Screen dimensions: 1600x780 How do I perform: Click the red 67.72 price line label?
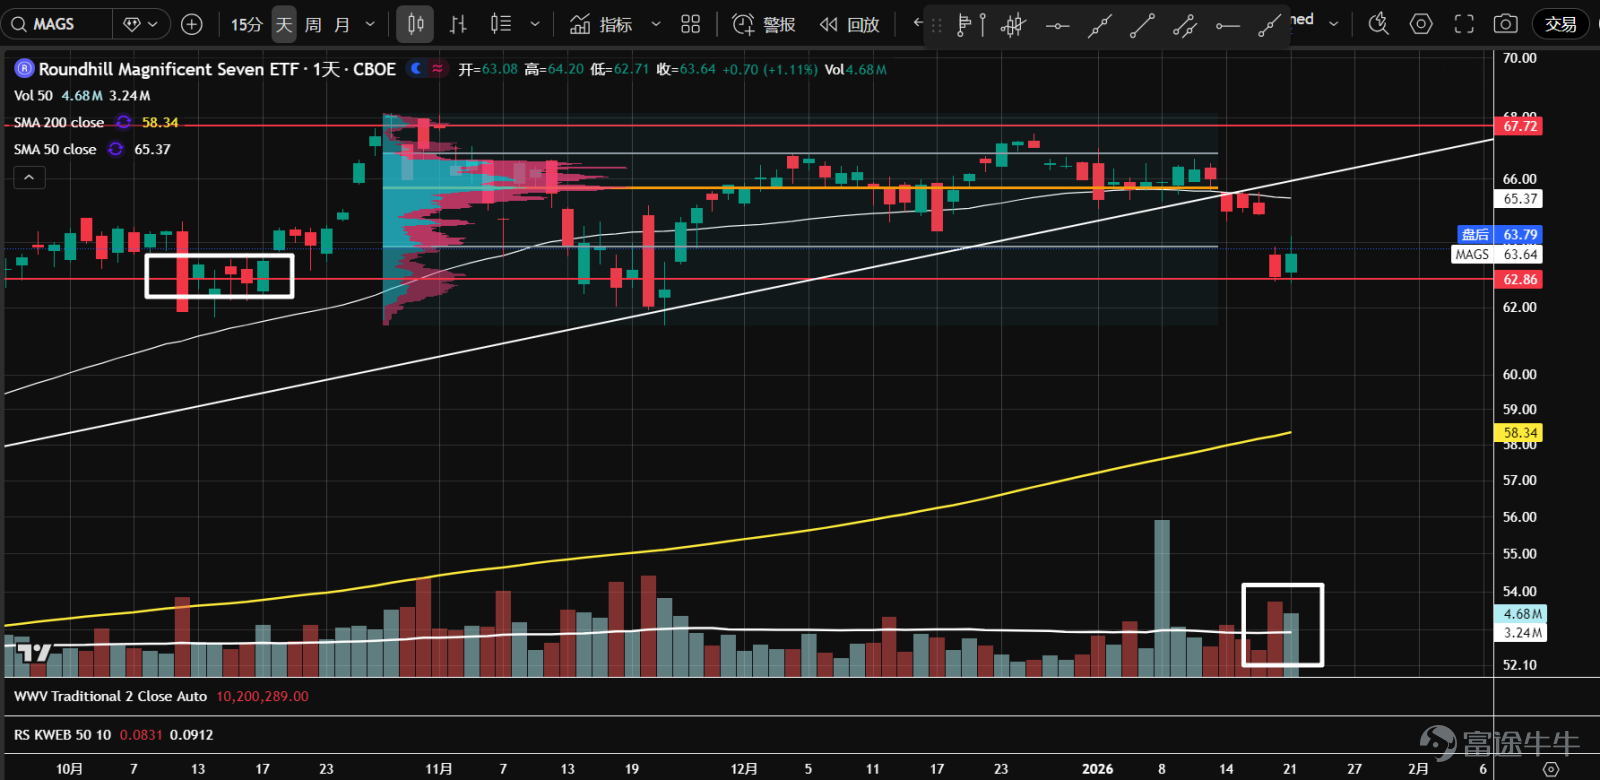tap(1519, 126)
